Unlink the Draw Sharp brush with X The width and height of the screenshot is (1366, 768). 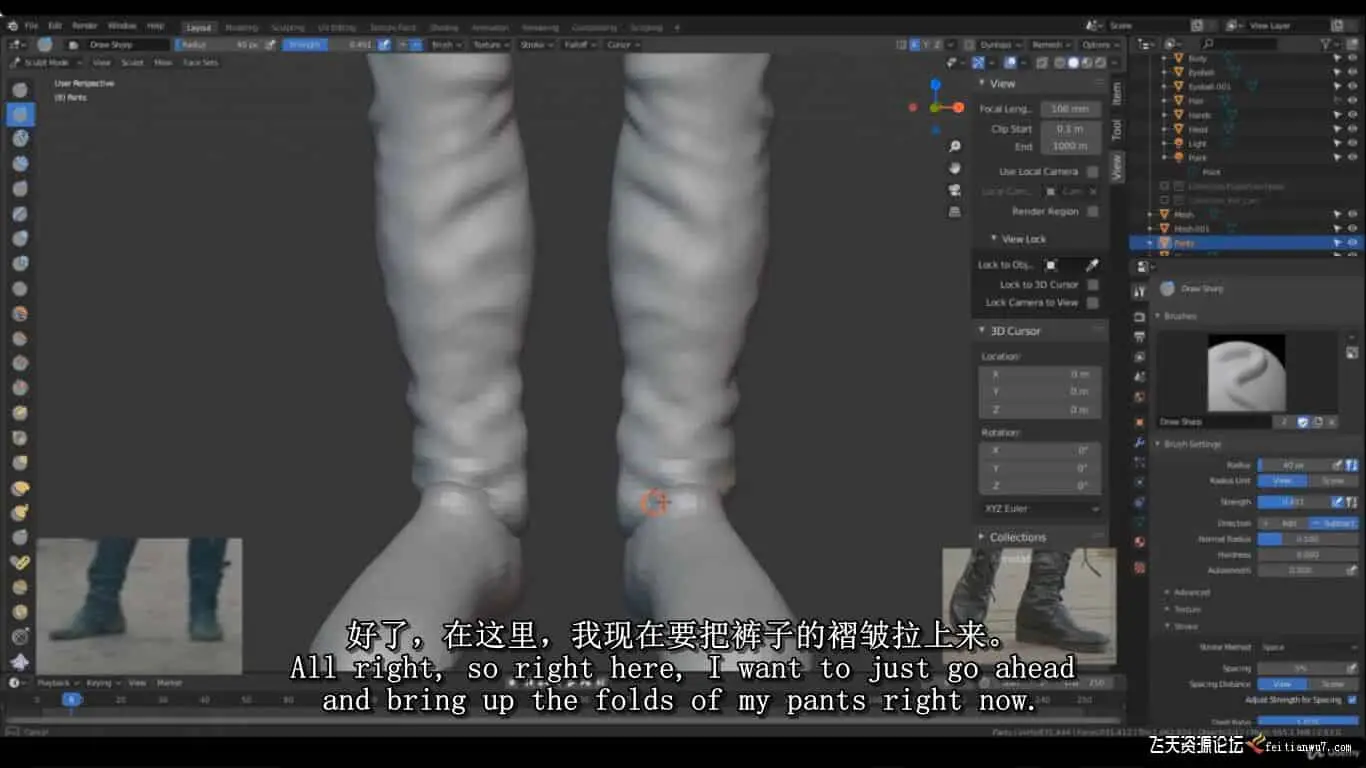[1331, 422]
